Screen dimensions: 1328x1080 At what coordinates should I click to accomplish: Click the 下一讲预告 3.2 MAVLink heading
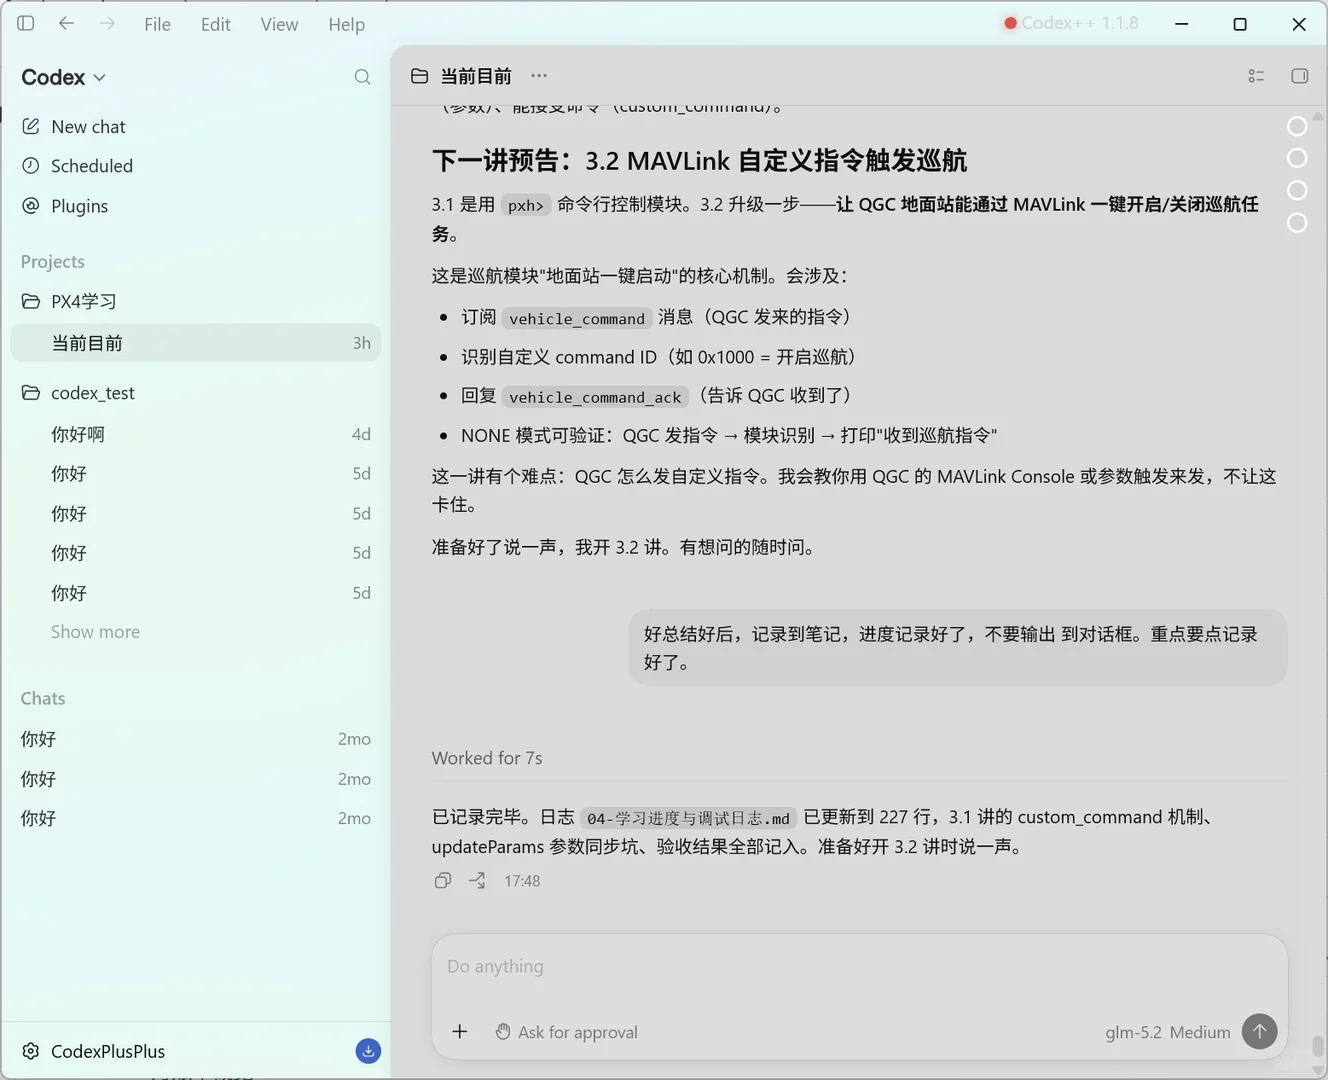[x=699, y=160]
